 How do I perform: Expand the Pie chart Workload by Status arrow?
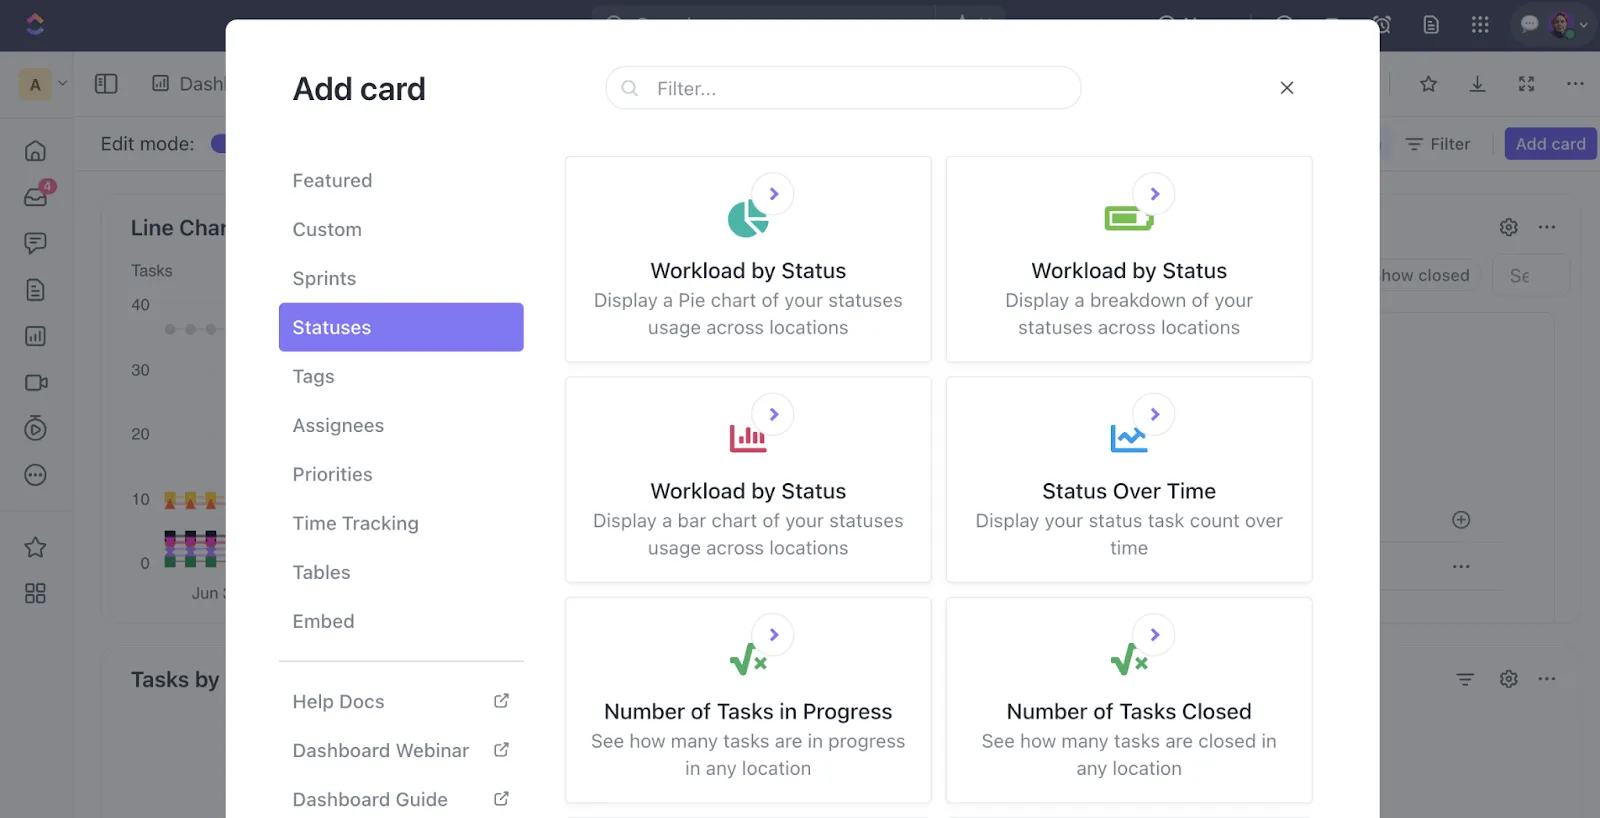coord(773,194)
